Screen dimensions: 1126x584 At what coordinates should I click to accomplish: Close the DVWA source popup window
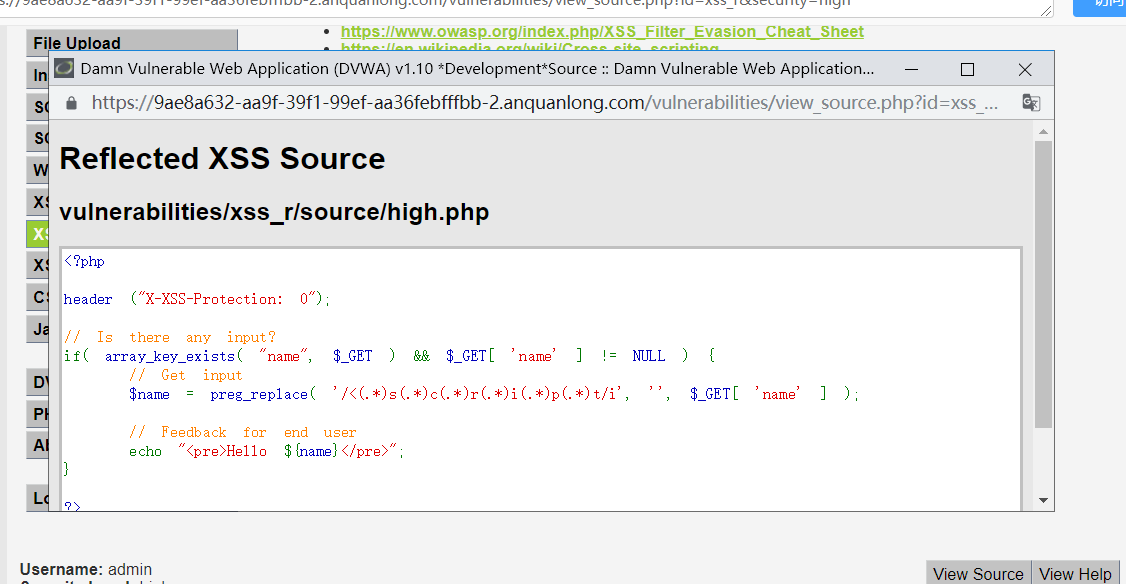(1025, 69)
